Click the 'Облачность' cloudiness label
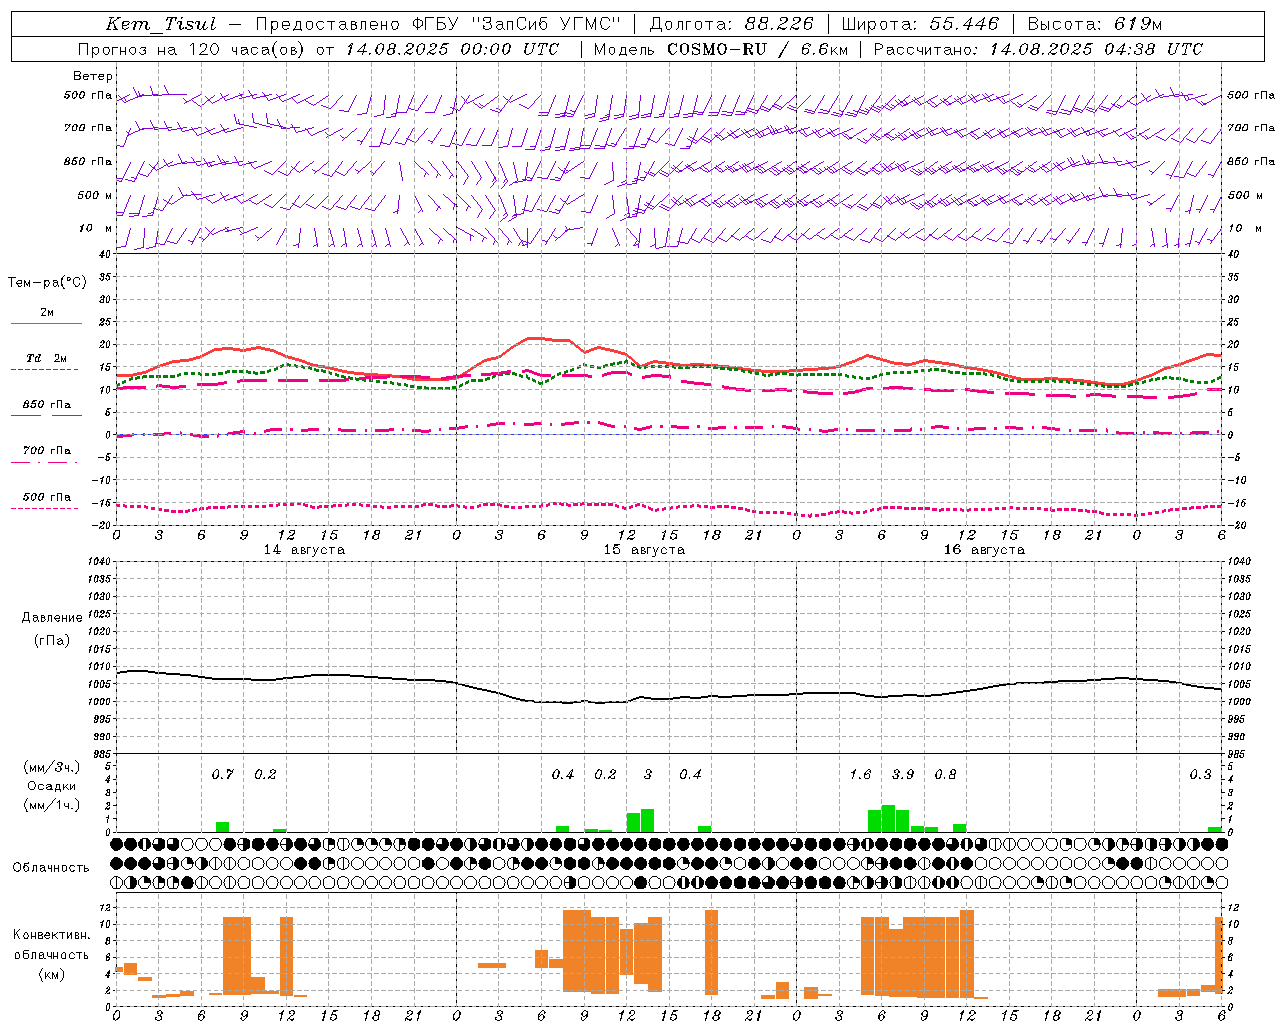Screen dimensions: 1280x1024 pos(51,867)
